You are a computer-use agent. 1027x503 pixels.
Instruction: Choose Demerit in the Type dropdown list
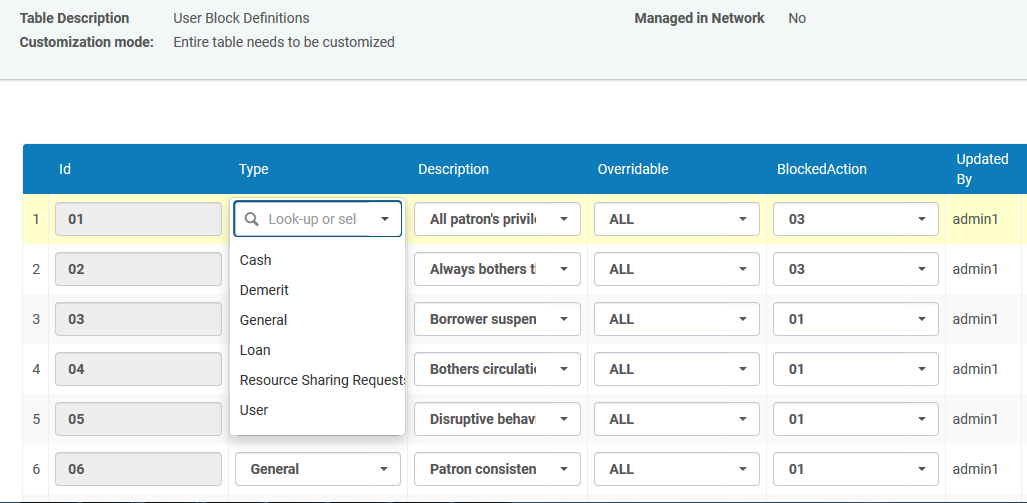(x=264, y=290)
